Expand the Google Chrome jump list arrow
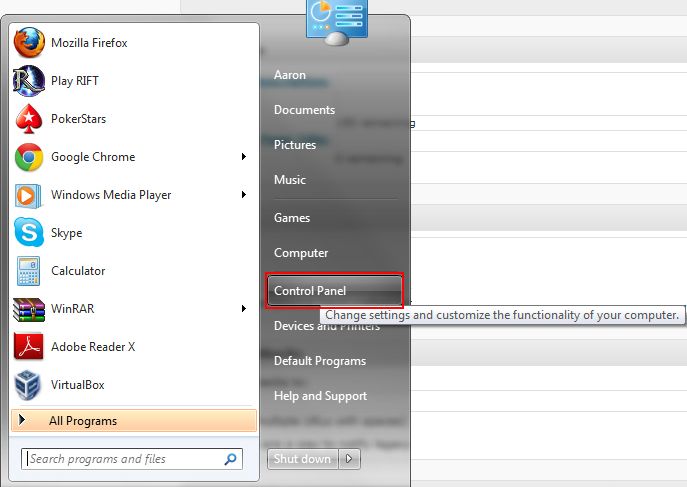Viewport: 687px width, 487px height. pyautogui.click(x=244, y=157)
